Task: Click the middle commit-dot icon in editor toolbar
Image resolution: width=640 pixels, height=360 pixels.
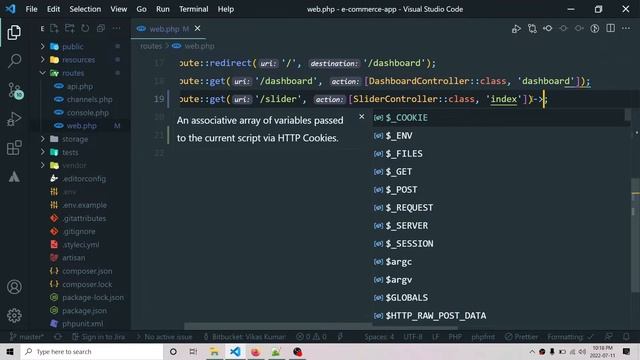Action: coord(563,29)
